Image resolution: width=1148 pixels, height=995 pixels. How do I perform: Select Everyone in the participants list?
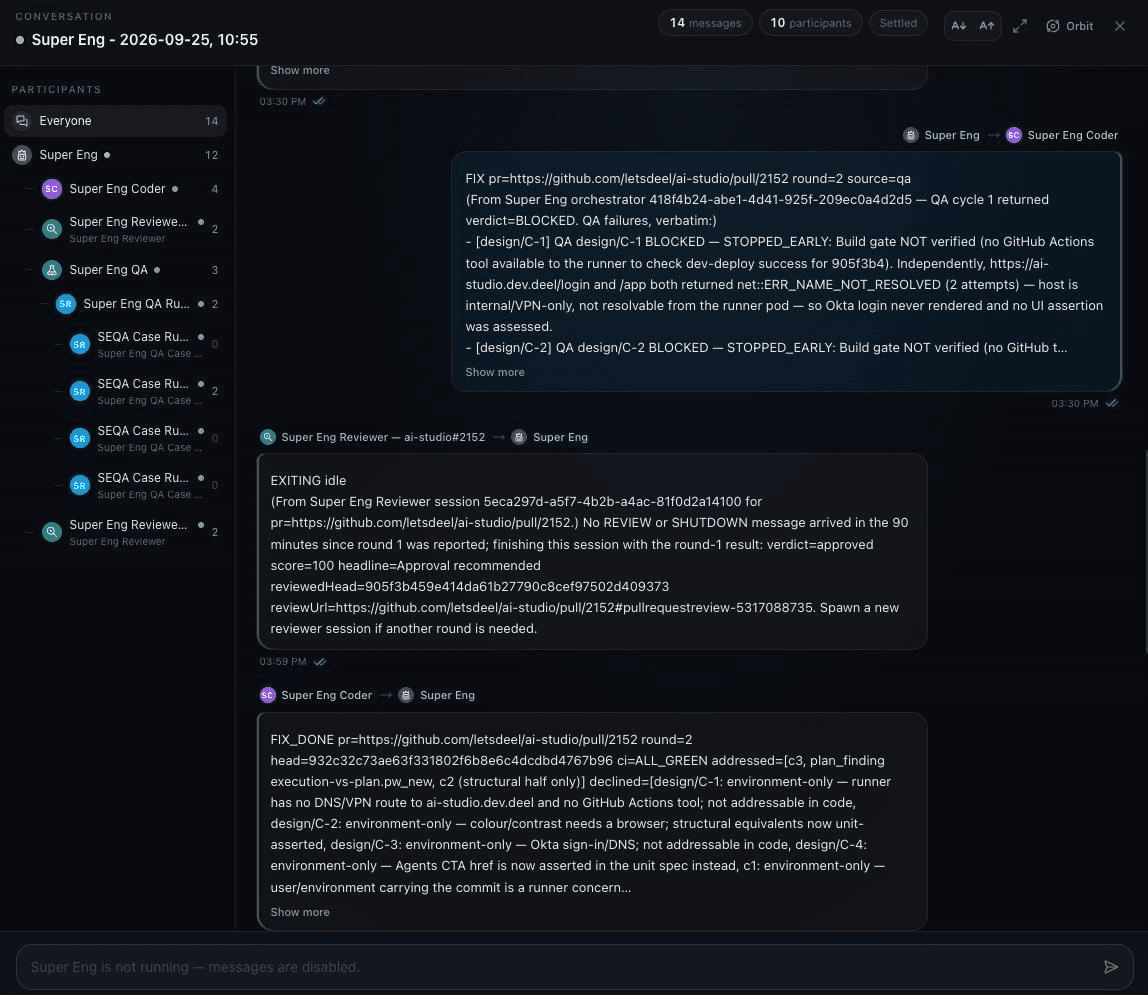116,121
